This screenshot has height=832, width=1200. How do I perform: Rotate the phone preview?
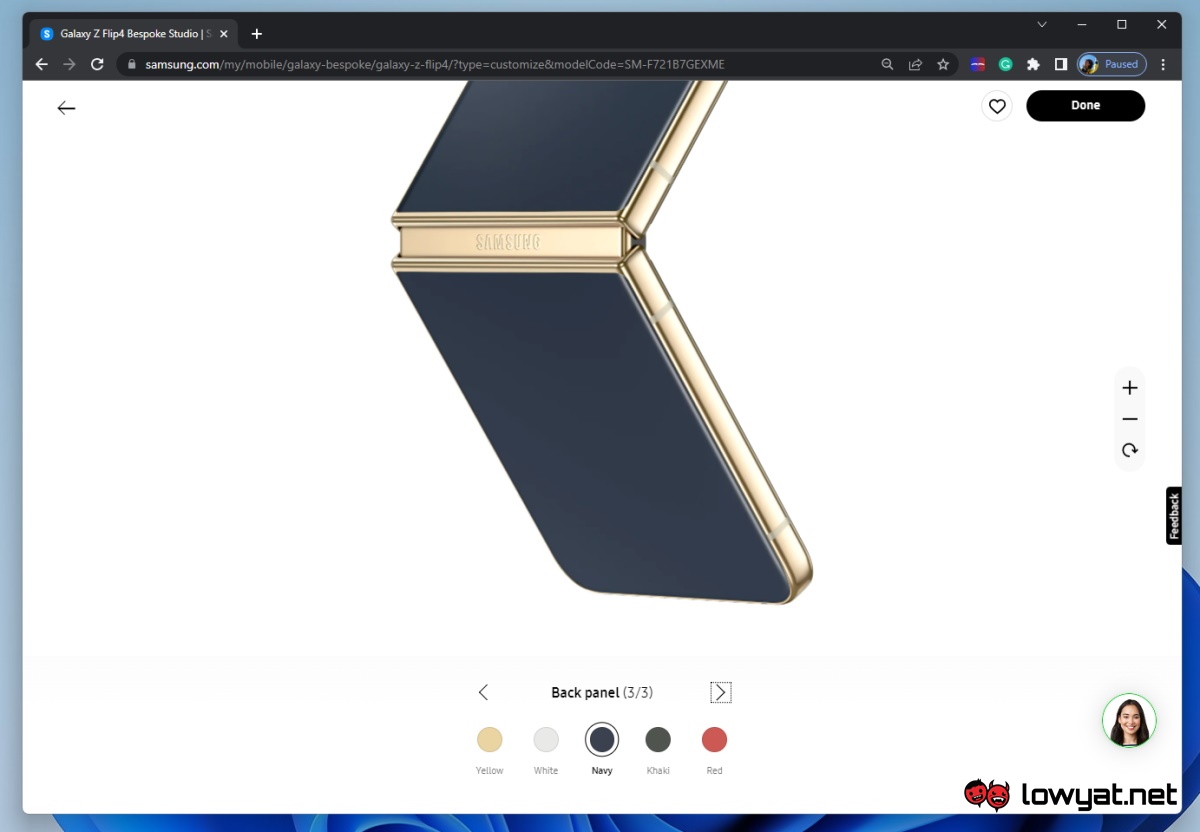click(1130, 451)
